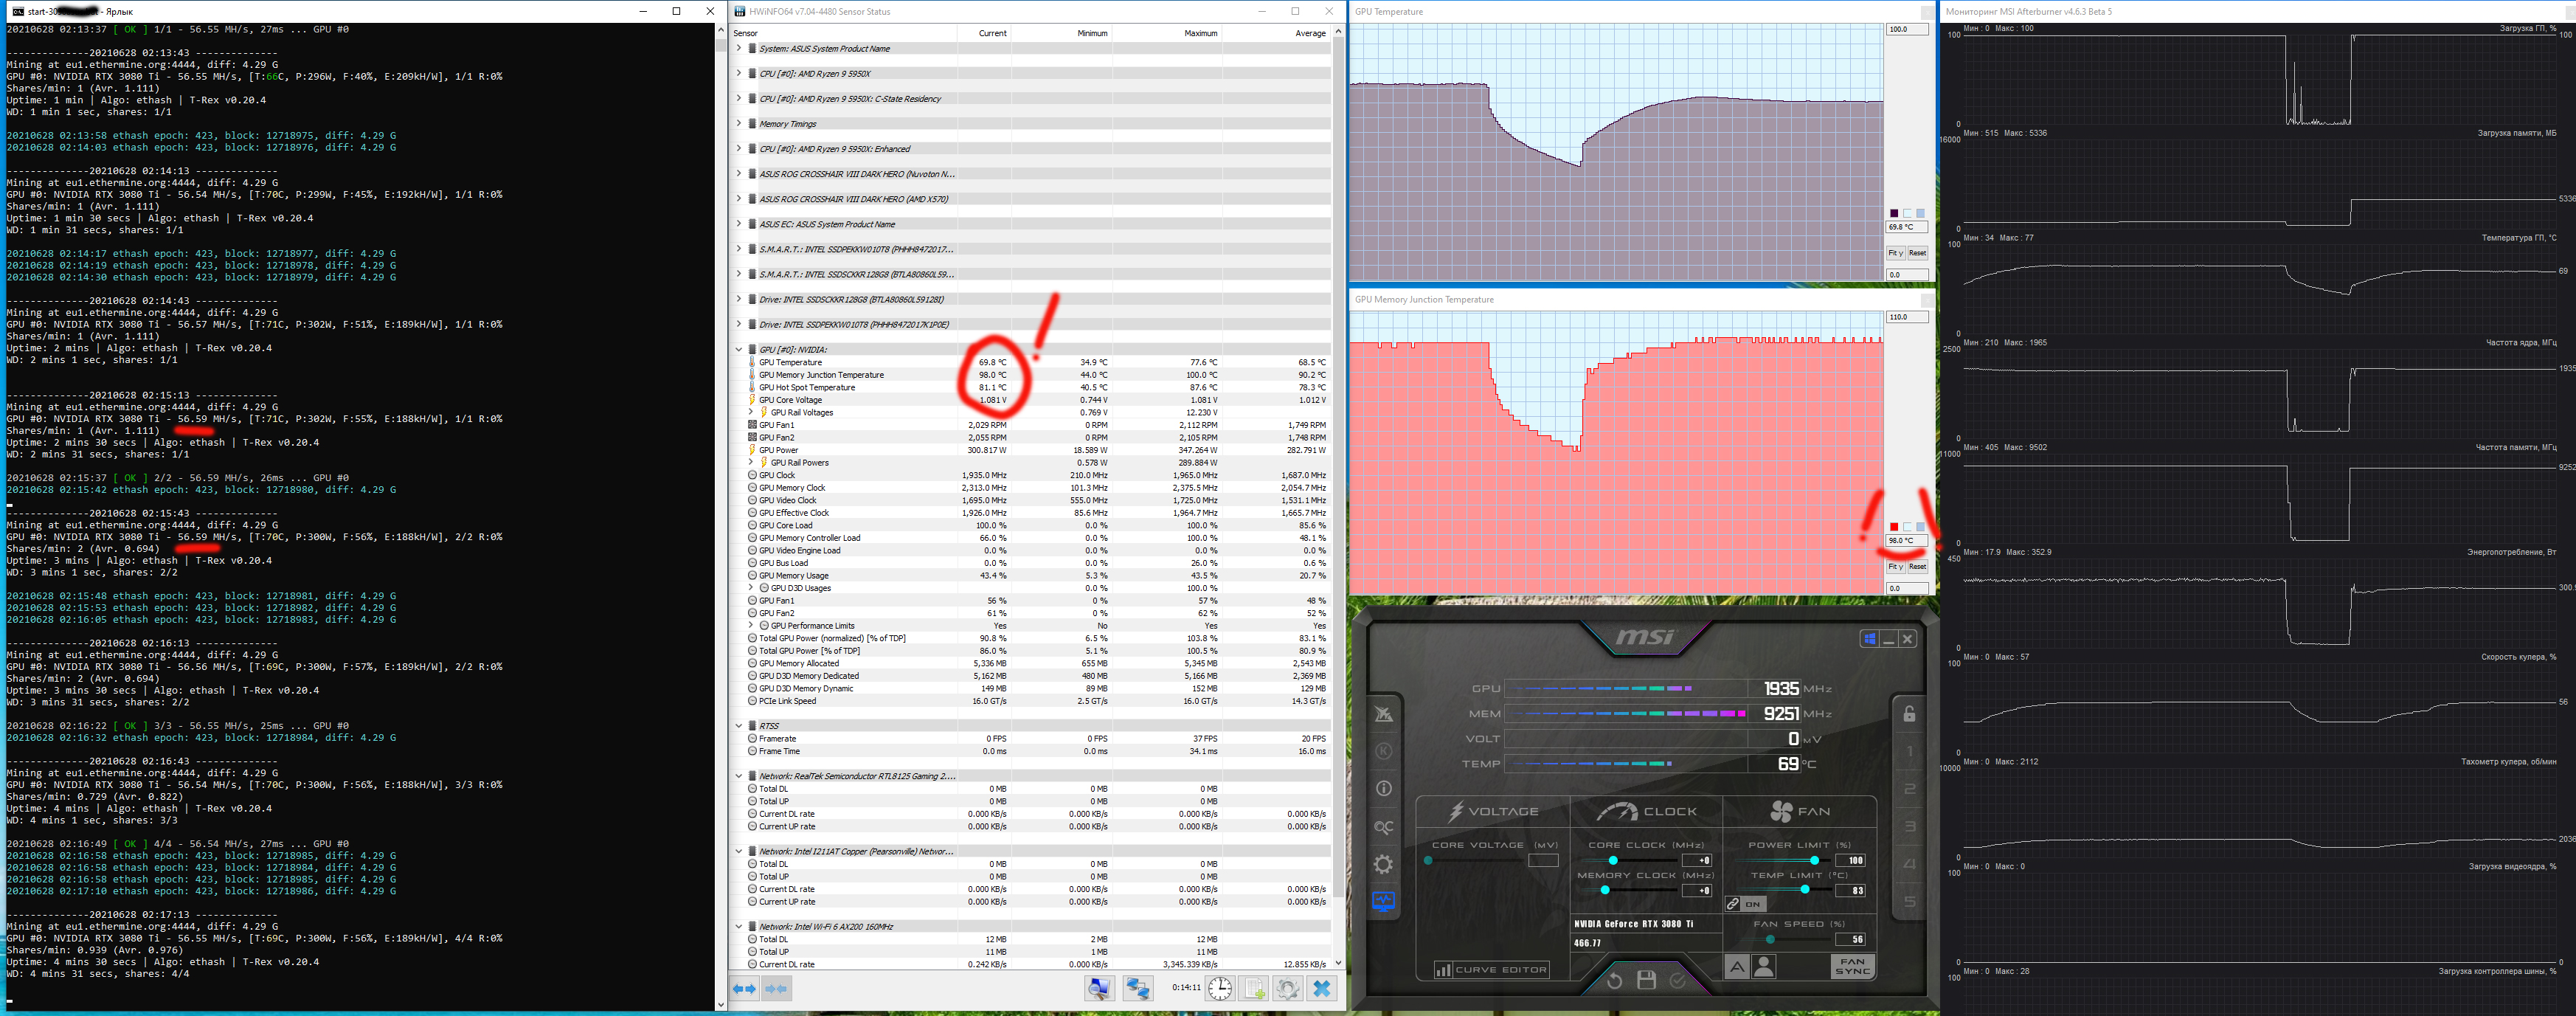Click the Afterburner OC Scanner icon
2576x1016 pixels.
[x=1383, y=827]
